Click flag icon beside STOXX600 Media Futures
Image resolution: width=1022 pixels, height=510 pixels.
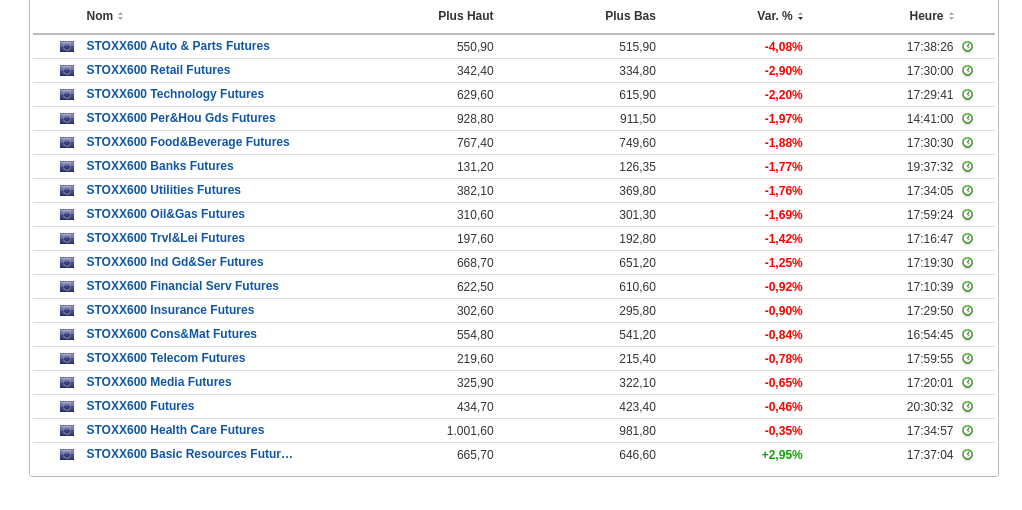coord(67,383)
